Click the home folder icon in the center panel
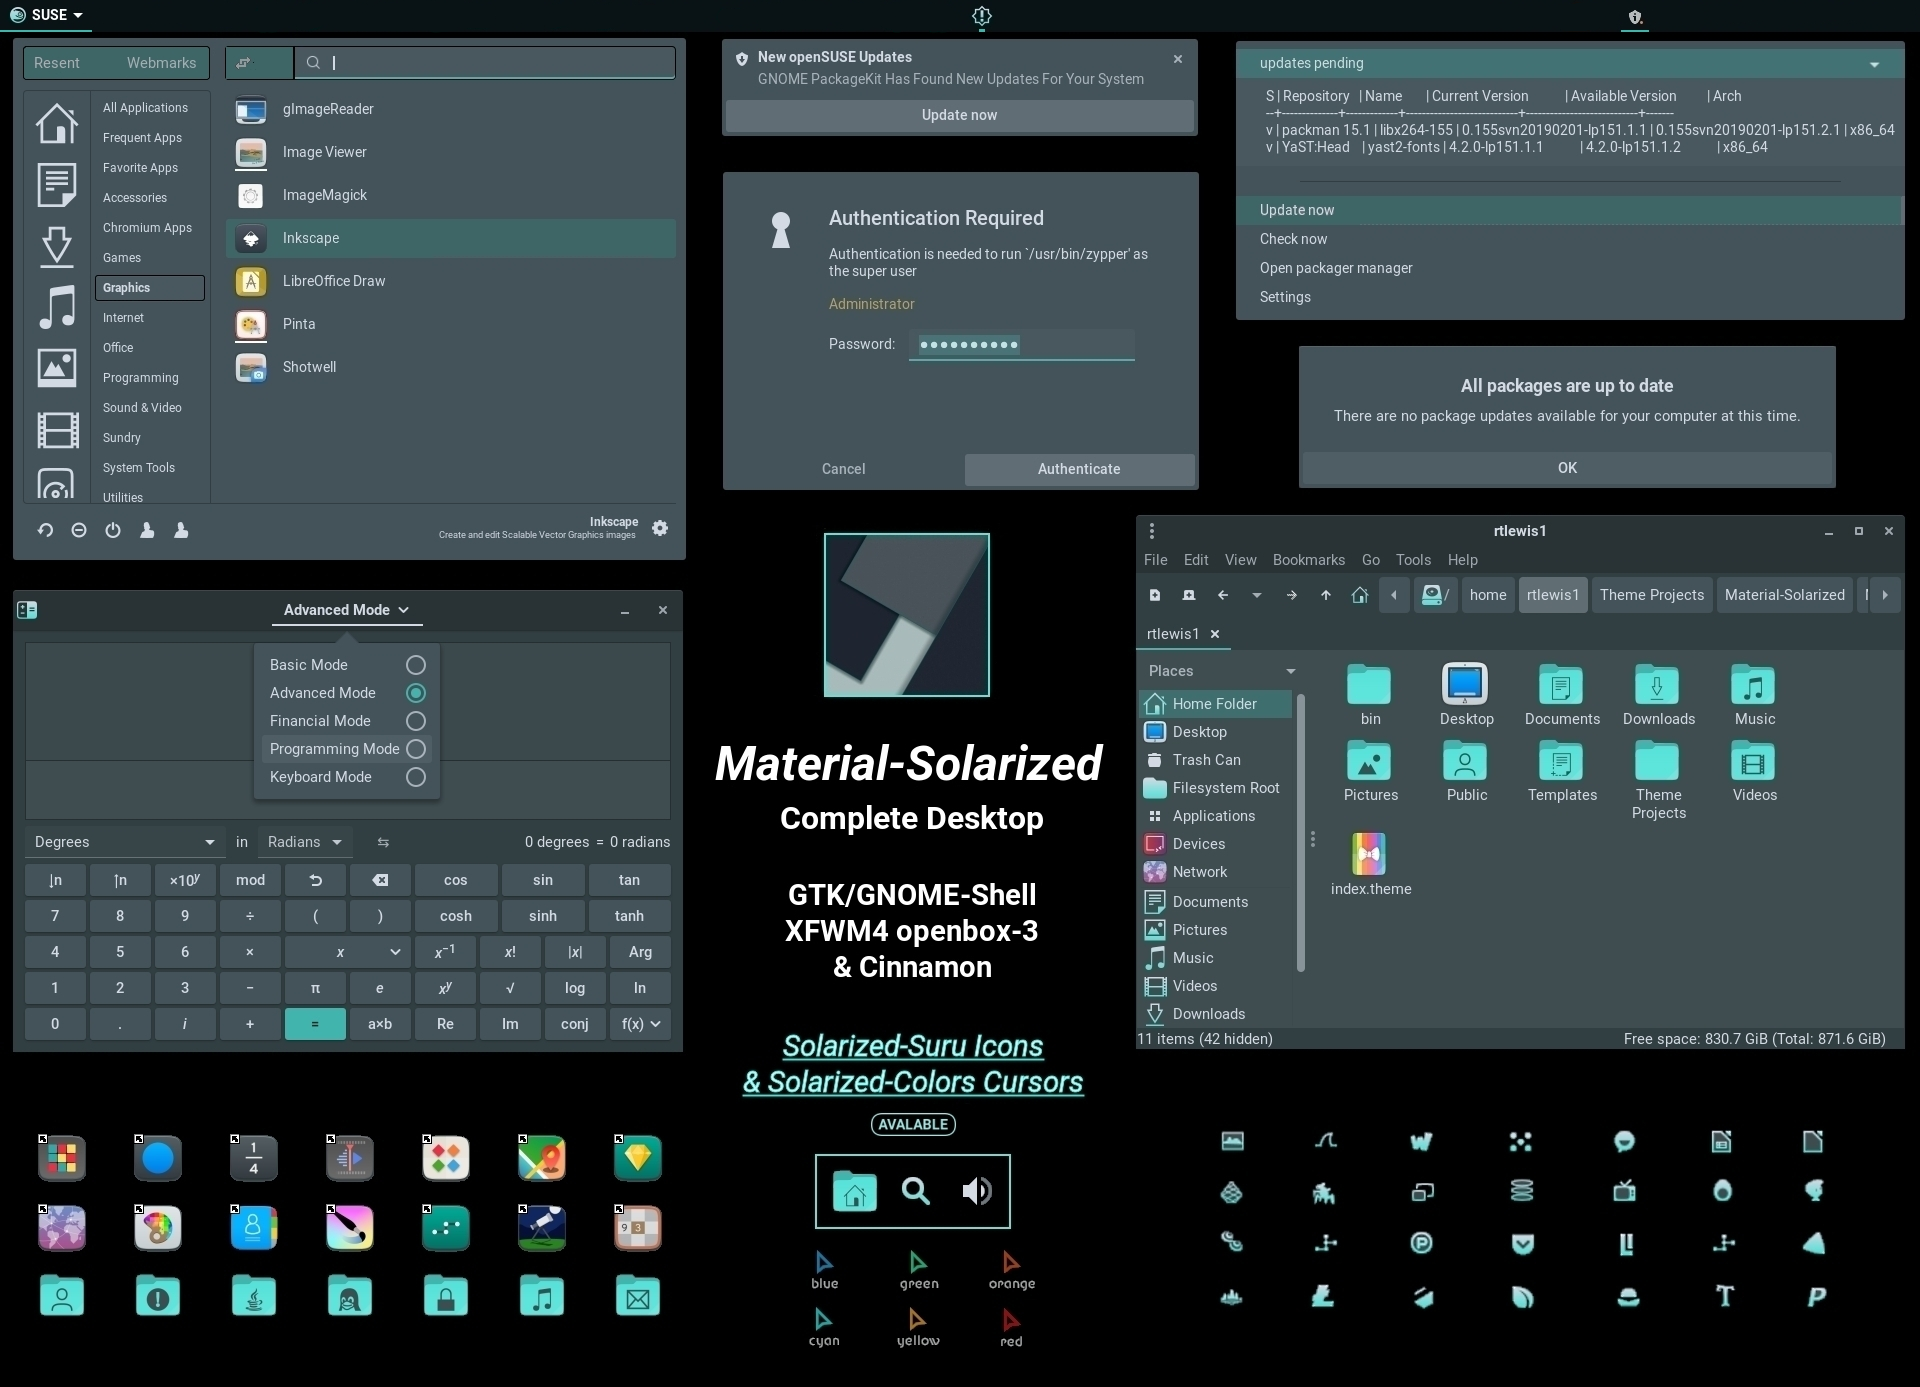The image size is (1920, 1387). [x=854, y=1190]
